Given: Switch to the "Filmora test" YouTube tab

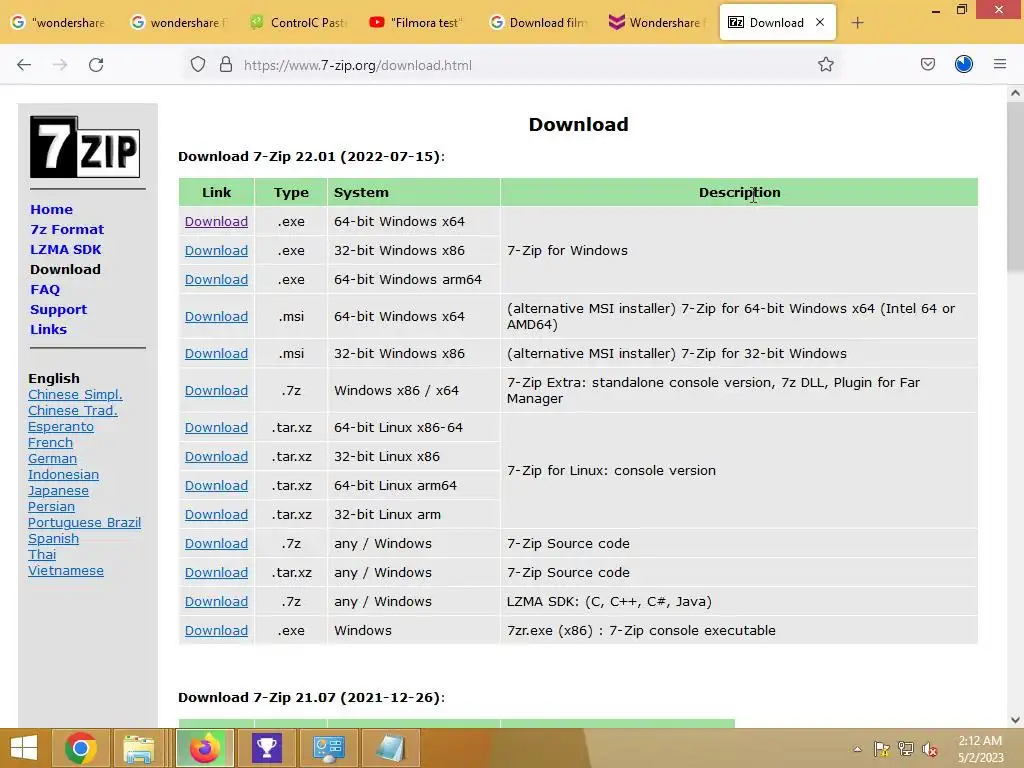Looking at the screenshot, I should point(418,22).
